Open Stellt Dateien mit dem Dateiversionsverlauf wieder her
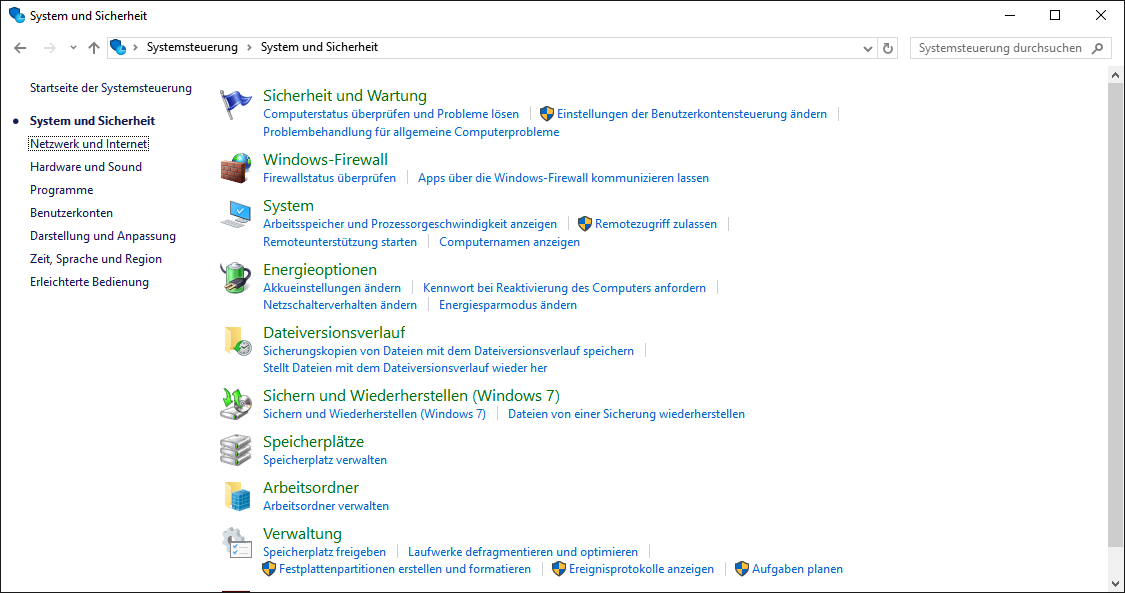This screenshot has height=593, width=1125. [x=405, y=368]
